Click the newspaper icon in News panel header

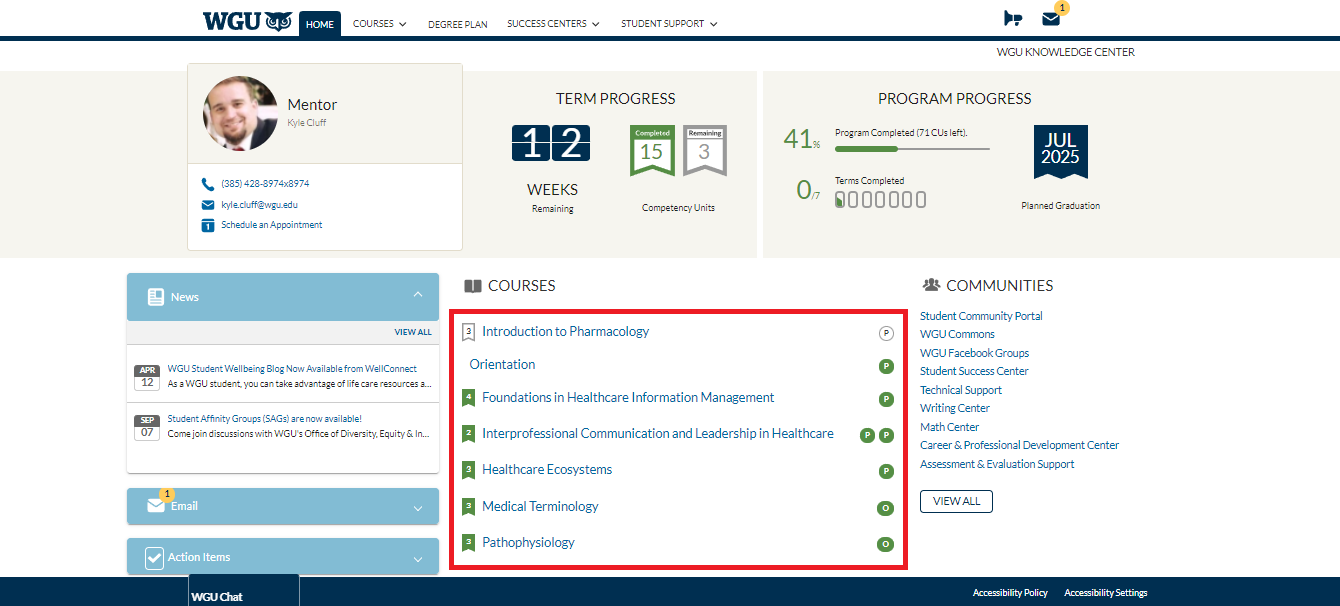click(x=156, y=297)
